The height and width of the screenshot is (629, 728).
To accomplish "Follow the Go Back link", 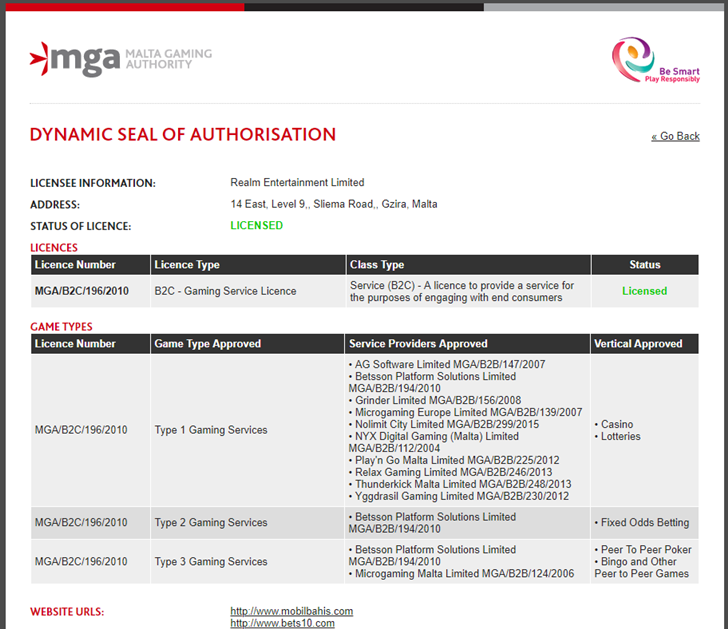I will click(675, 136).
